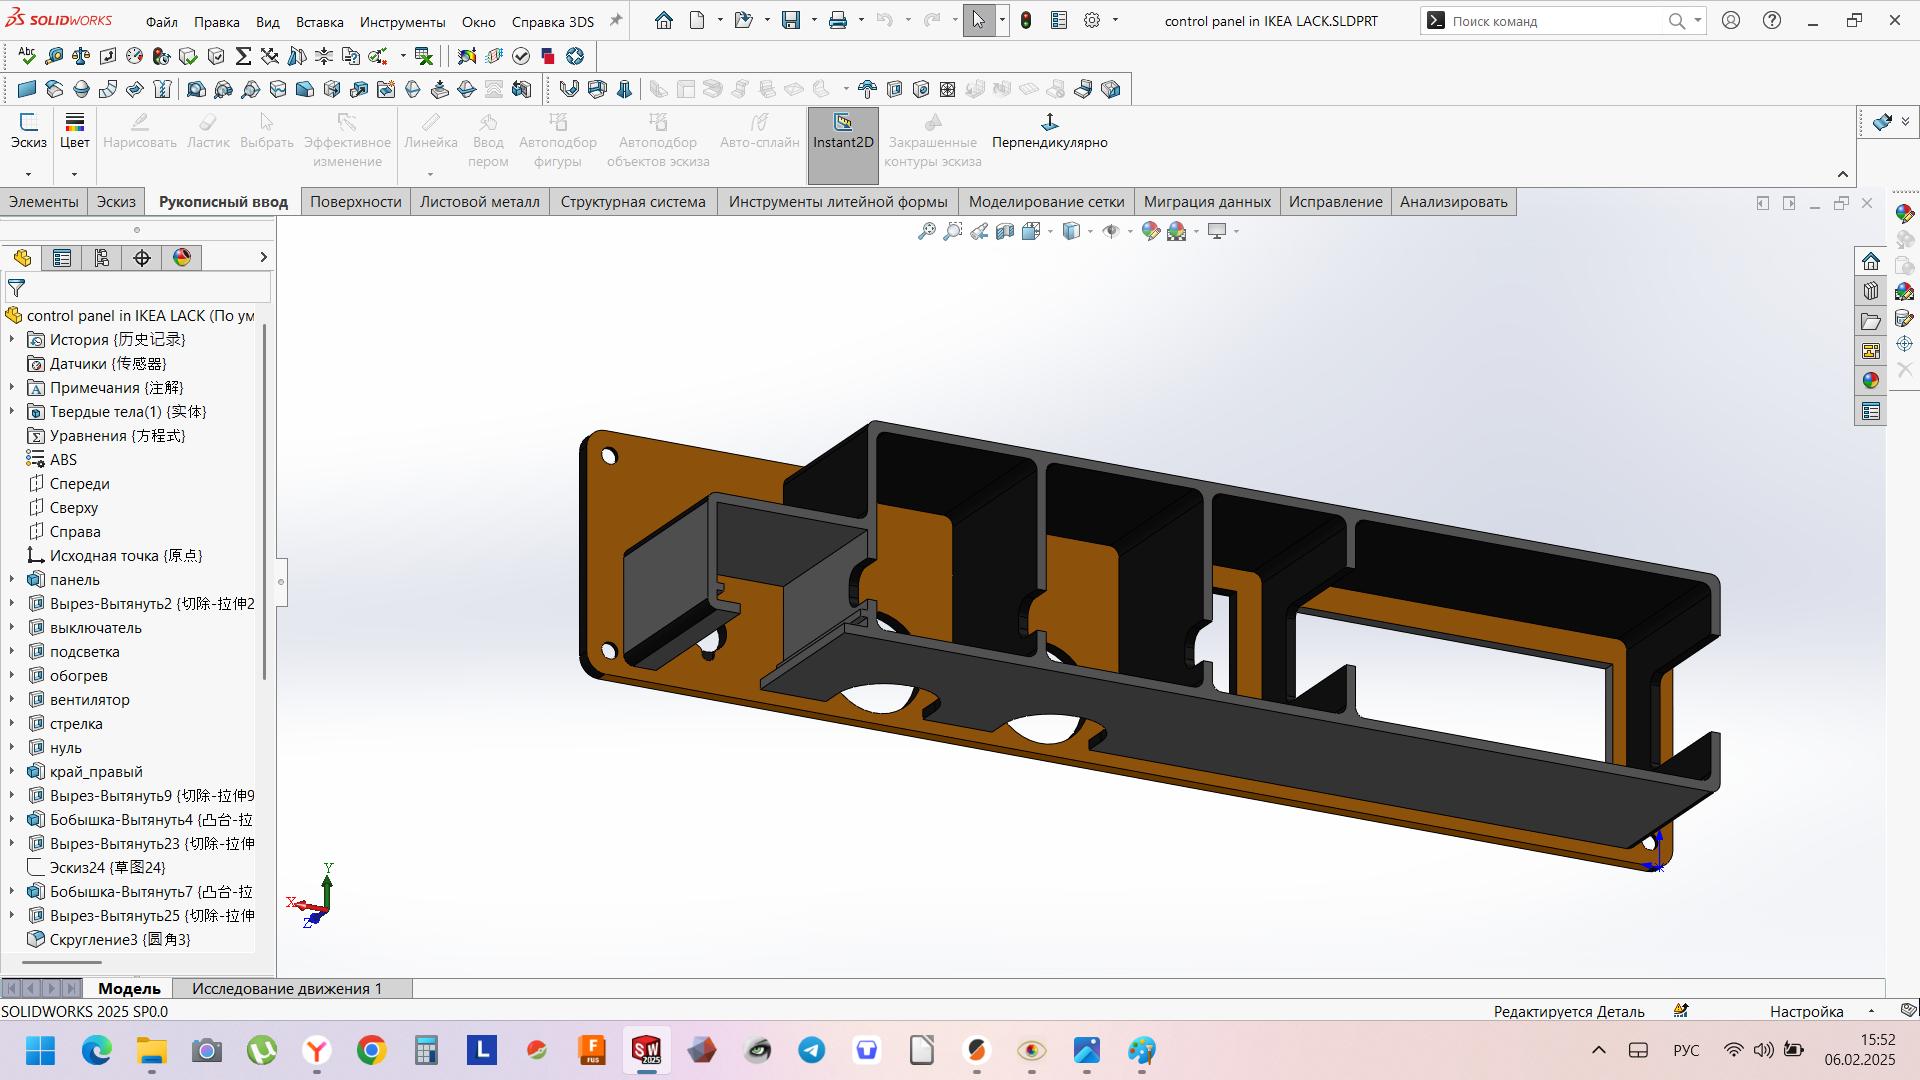Click the feature tree vertical scrollbar
The image size is (1920, 1080).
[x=264, y=500]
